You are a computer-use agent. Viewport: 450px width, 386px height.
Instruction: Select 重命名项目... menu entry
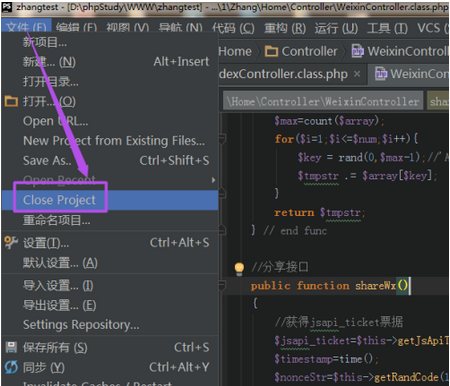110,220
